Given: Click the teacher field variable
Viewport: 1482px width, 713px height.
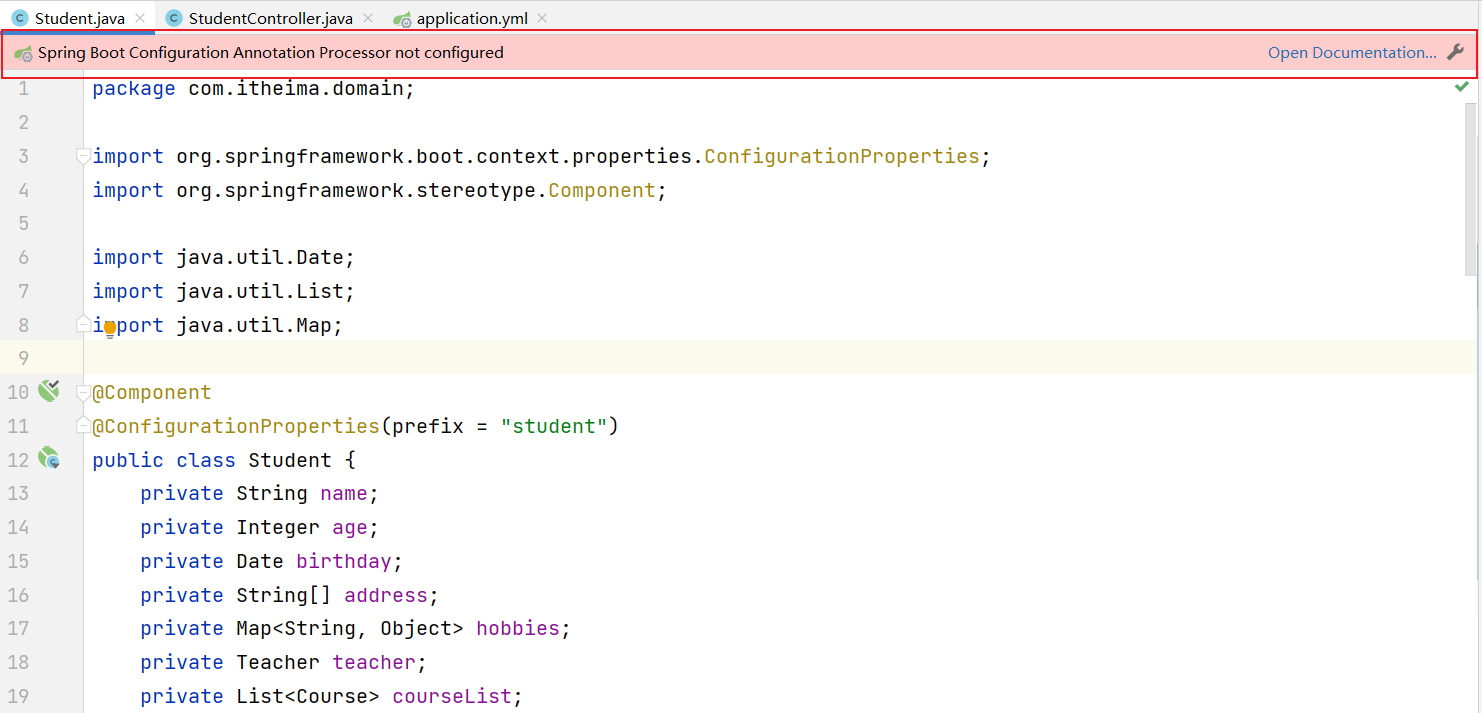Looking at the screenshot, I should click(x=374, y=662).
